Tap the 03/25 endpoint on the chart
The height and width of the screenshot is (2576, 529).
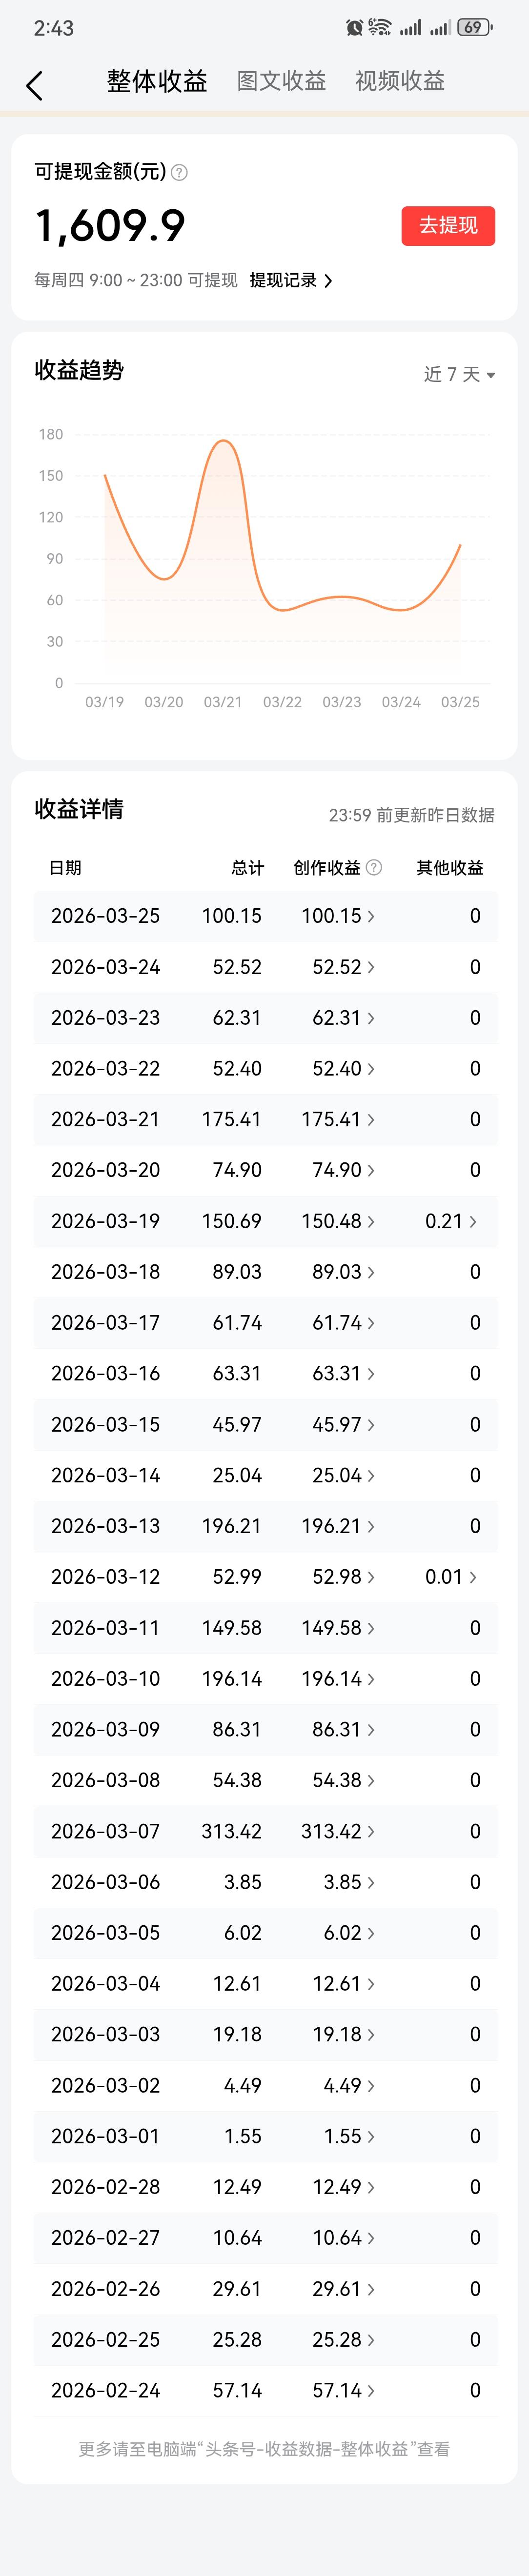pos(460,545)
